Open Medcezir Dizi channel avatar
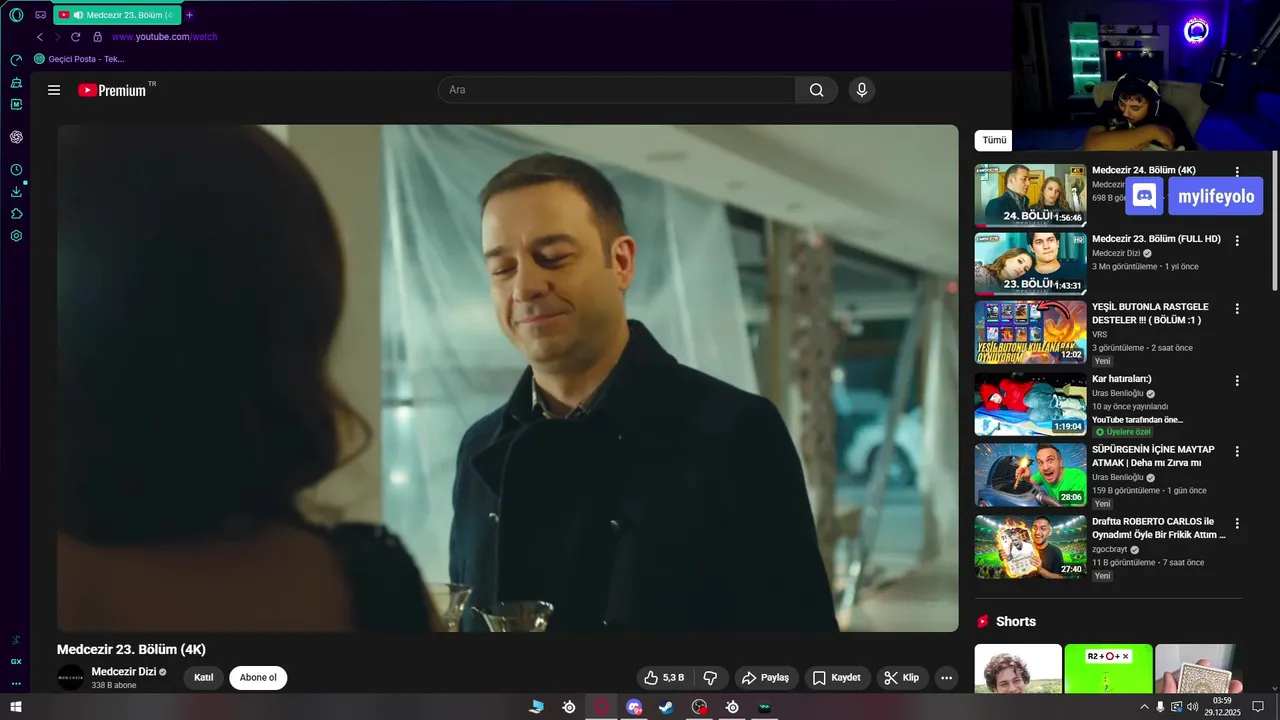The height and width of the screenshot is (720, 1280). pyautogui.click(x=71, y=678)
